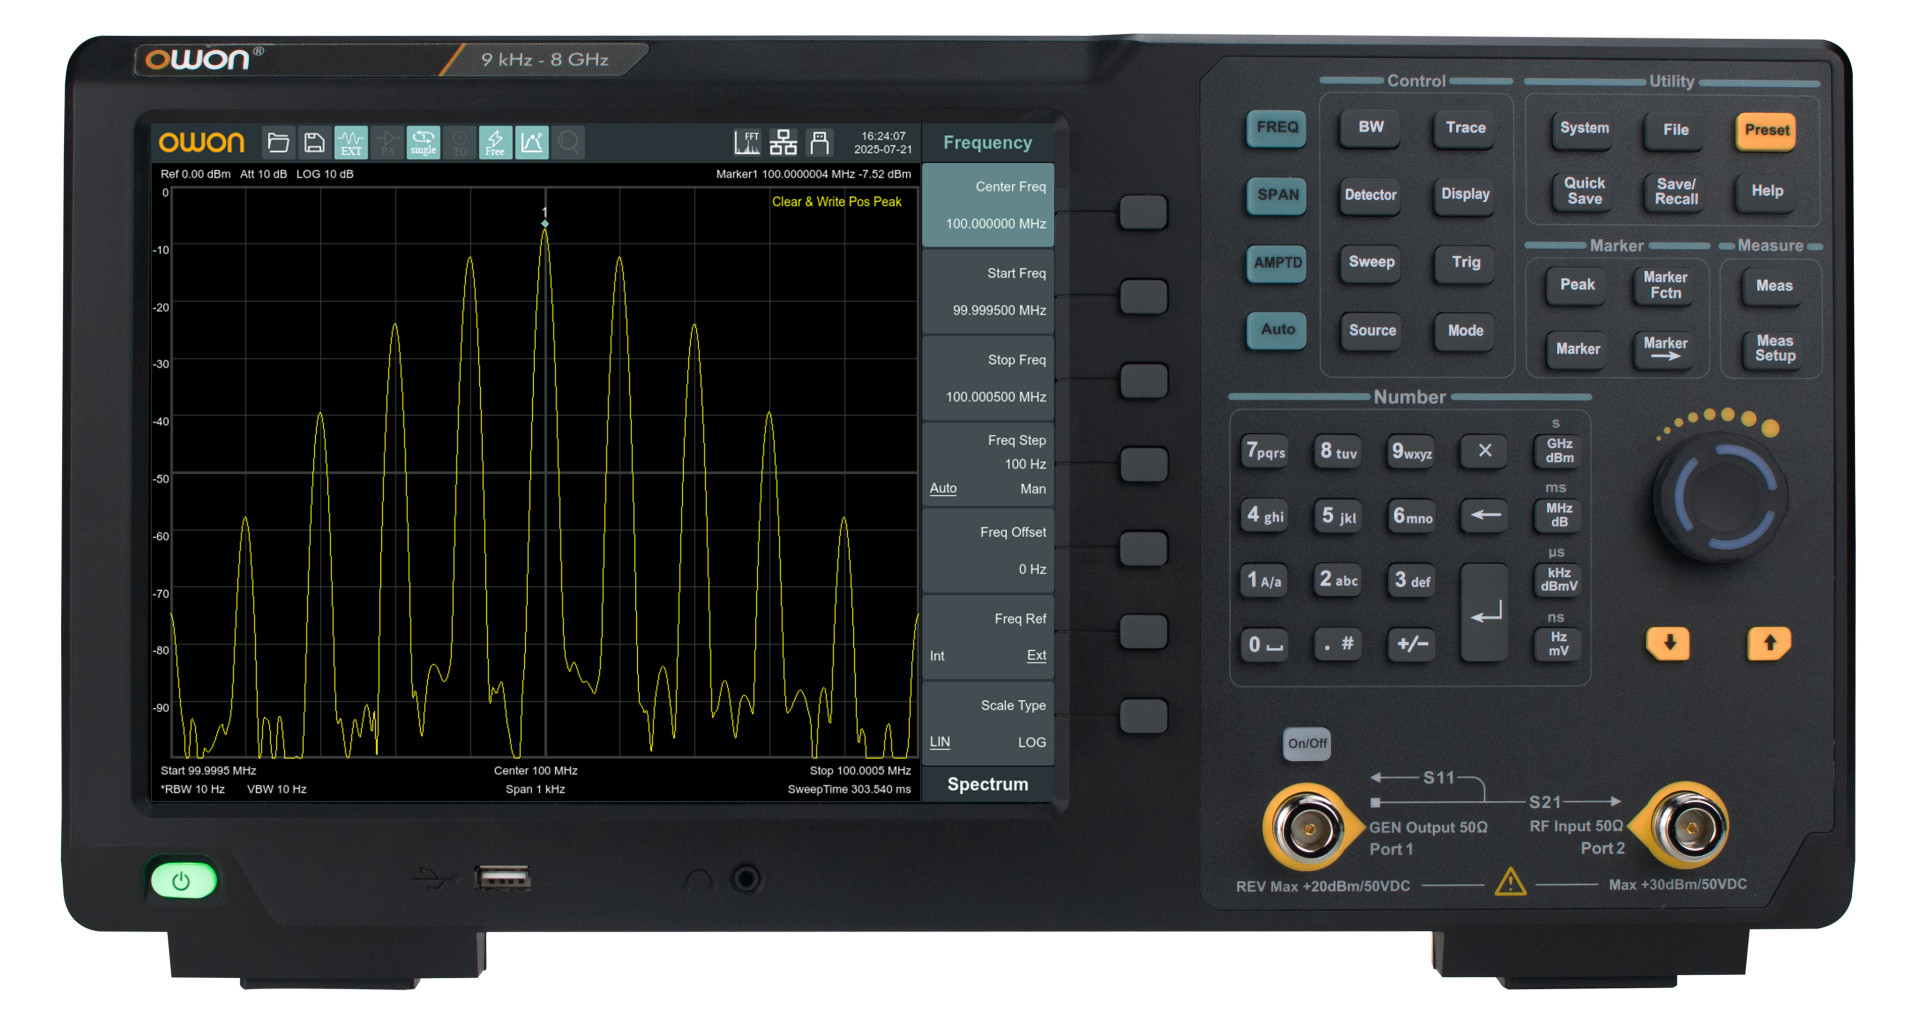The width and height of the screenshot is (1919, 1027).
Task: Toggle the EXT reference icon
Action: [351, 143]
